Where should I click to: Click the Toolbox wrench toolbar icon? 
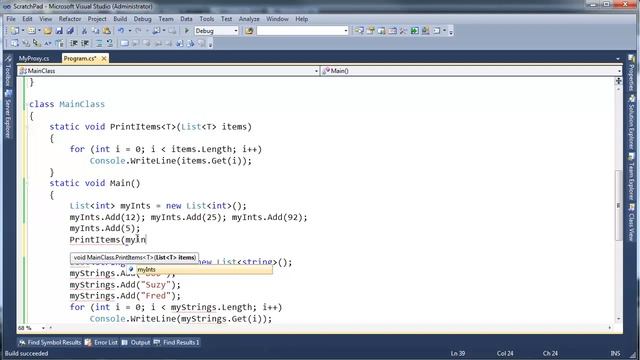pyautogui.click(x=403, y=31)
